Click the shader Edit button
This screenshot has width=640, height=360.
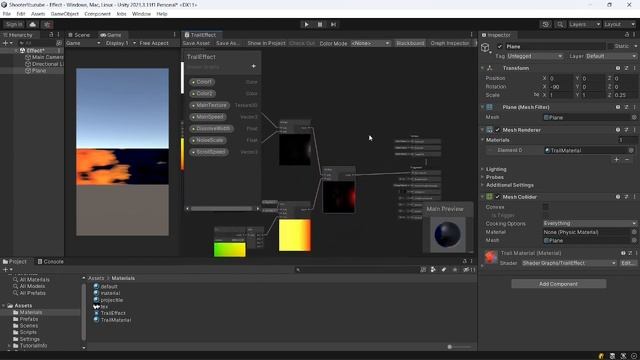(628, 263)
